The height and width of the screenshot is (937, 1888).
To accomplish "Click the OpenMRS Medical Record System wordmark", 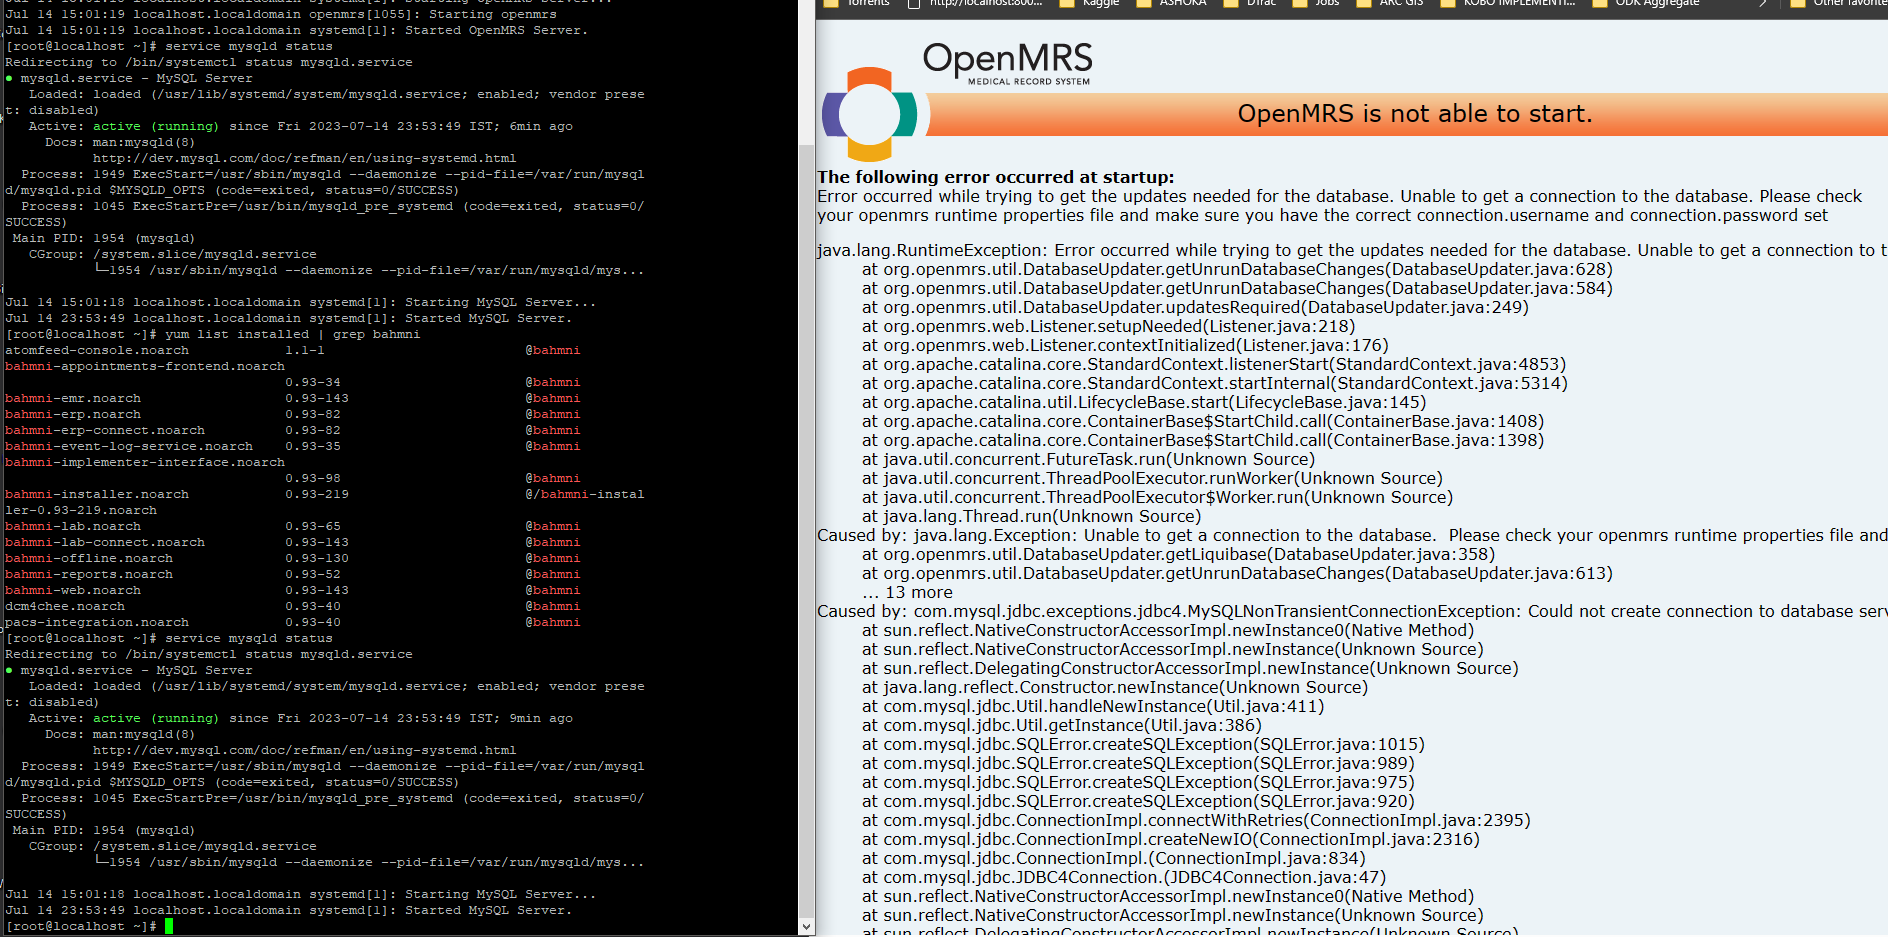I will 1008,63.
